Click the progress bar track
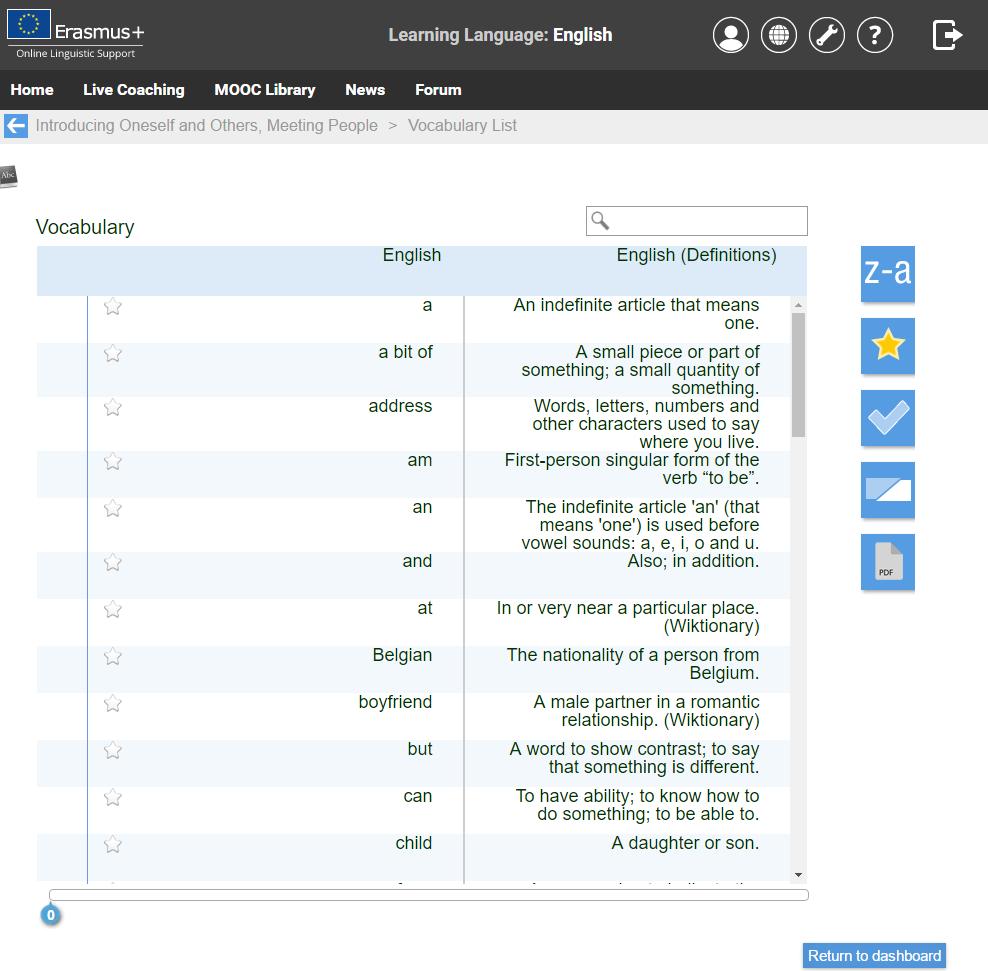Viewport: 988px width, 971px height. (x=428, y=895)
